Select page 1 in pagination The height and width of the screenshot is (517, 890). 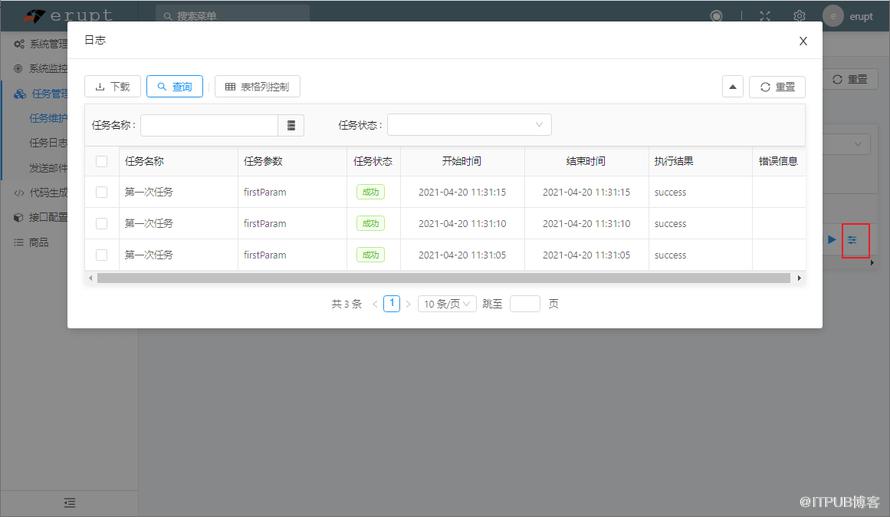[x=392, y=304]
